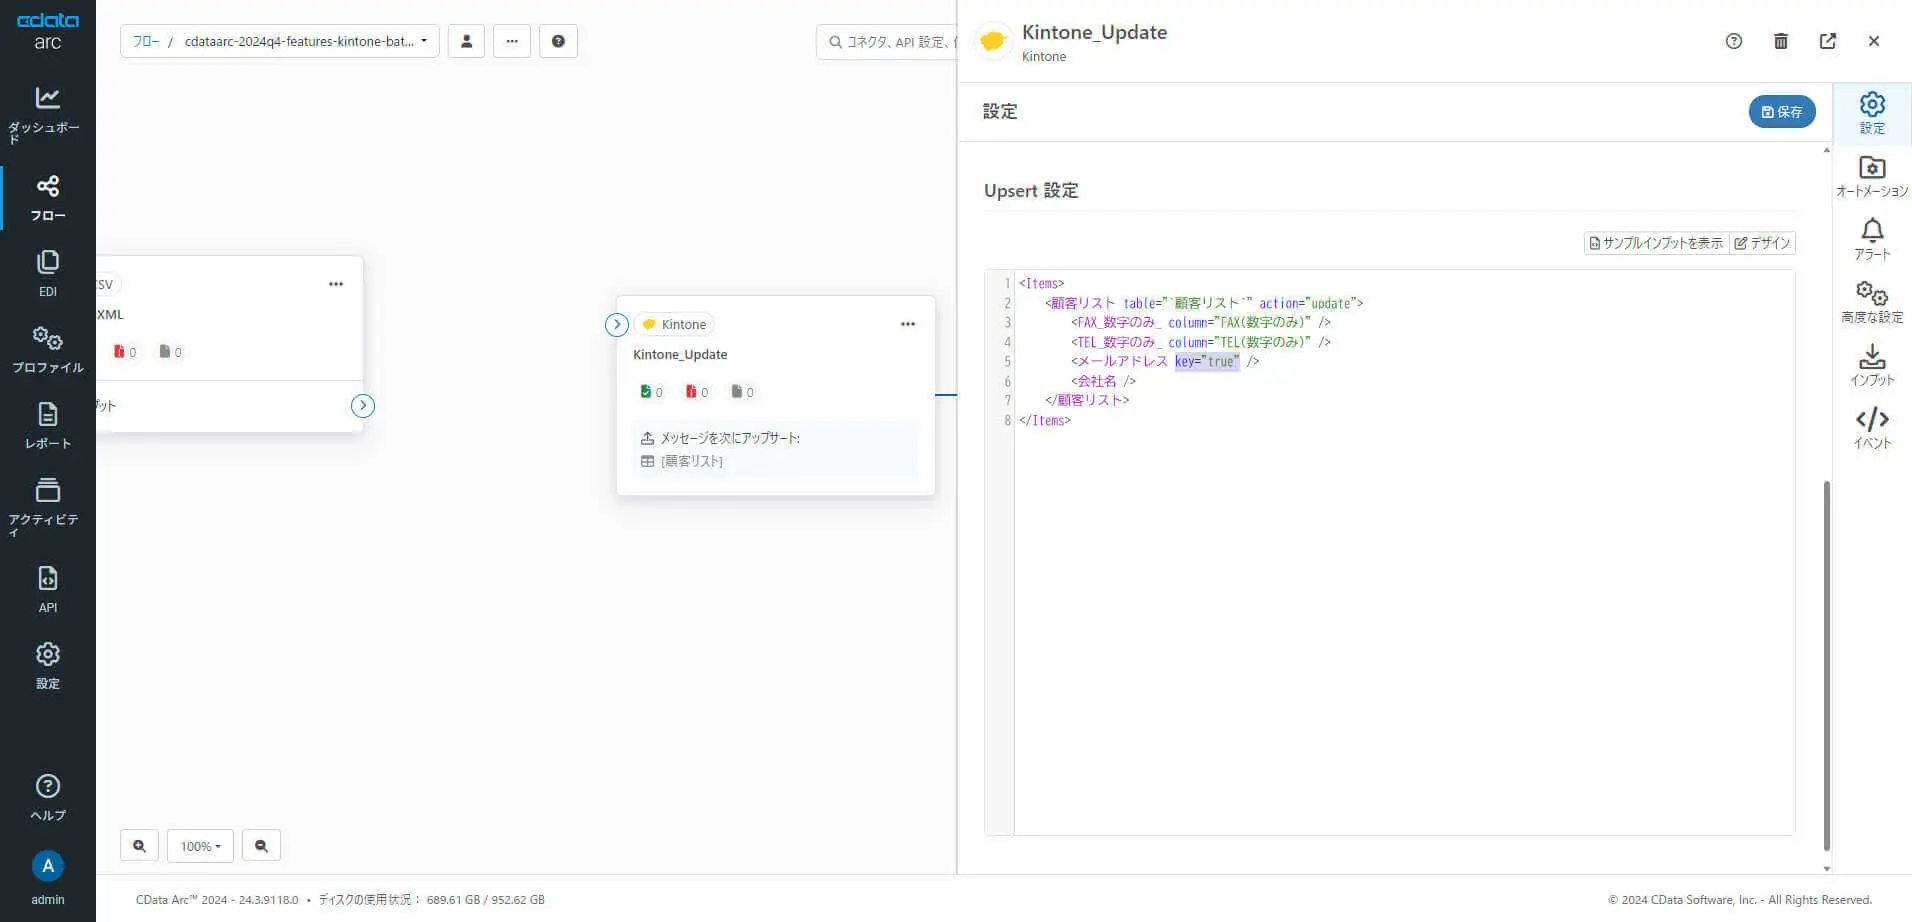1912x922 pixels.
Task: Open the Help icon in the sidebar
Action: pyautogui.click(x=47, y=796)
